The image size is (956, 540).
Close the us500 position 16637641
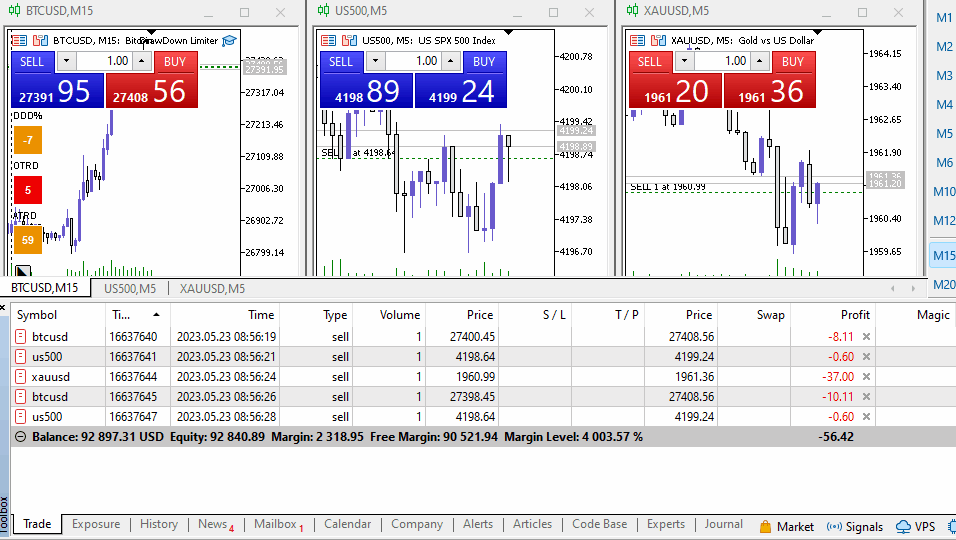click(866, 357)
